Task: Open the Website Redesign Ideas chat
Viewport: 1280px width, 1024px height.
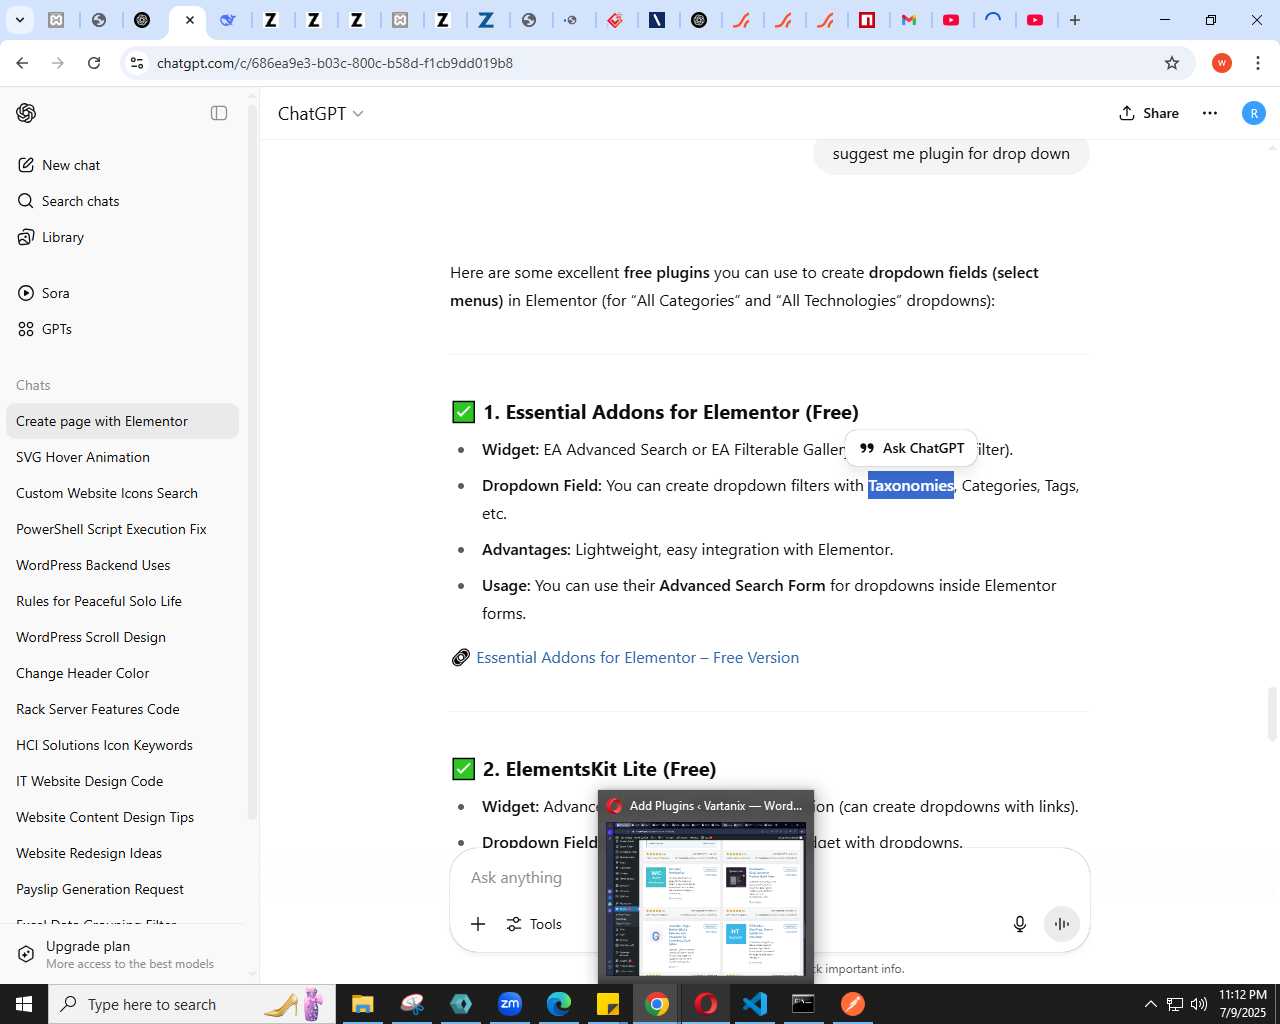Action: [x=122, y=853]
